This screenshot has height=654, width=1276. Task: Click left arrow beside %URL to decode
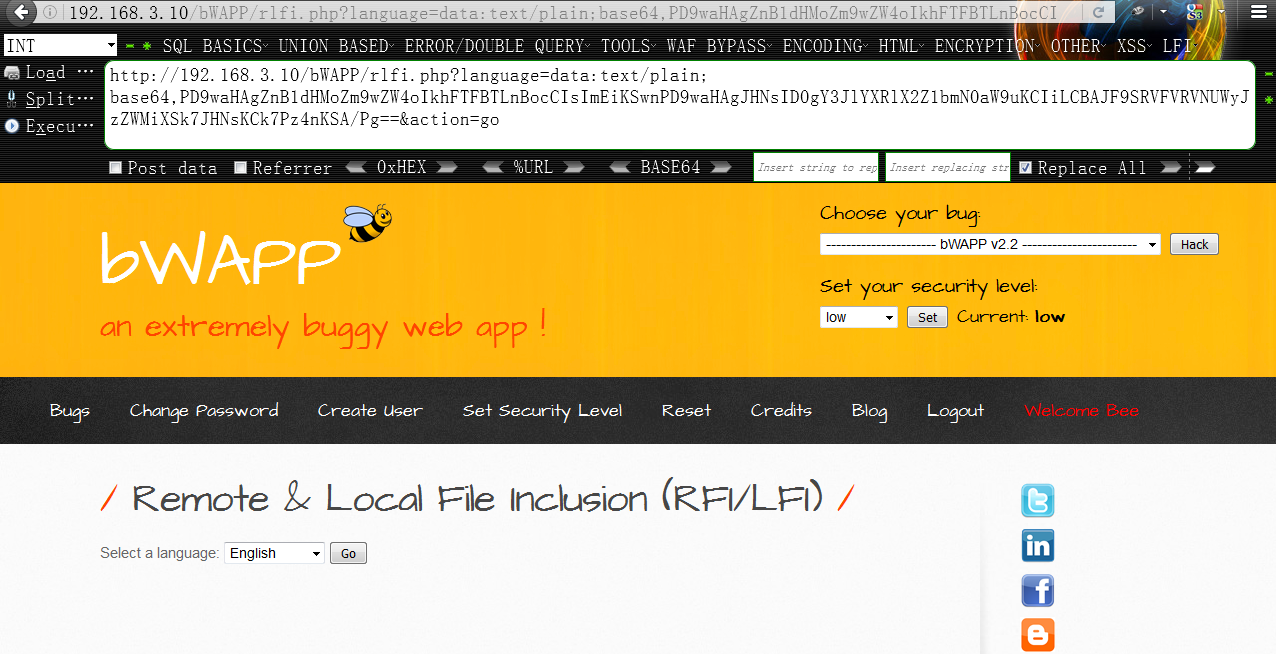[494, 167]
